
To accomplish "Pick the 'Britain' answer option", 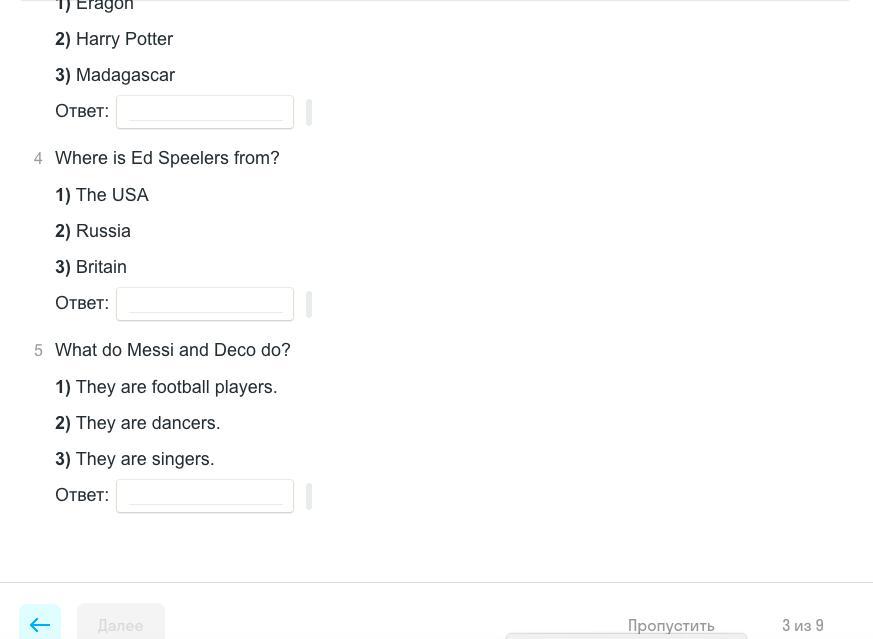I will [101, 267].
